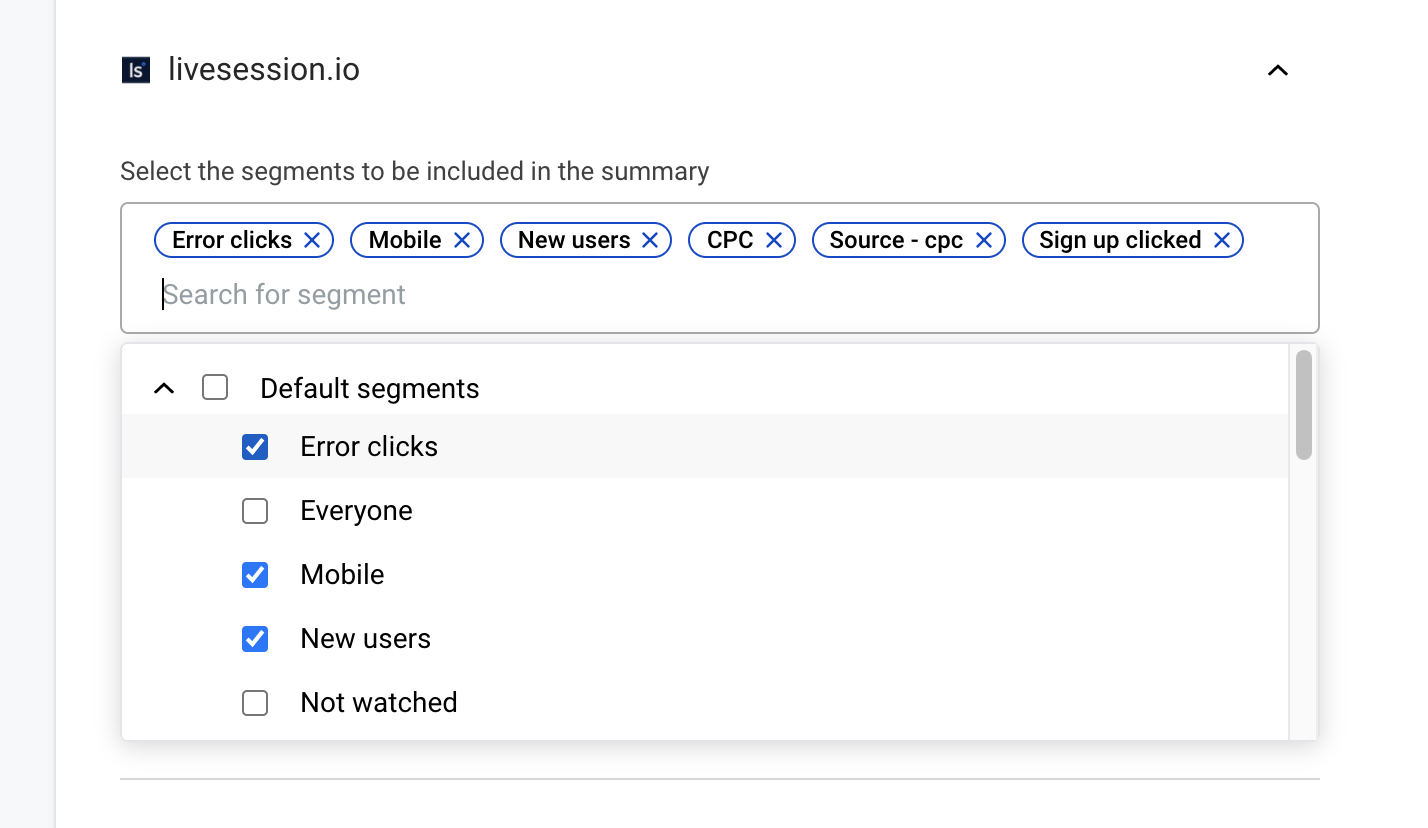Check the Everyone segment
The image size is (1428, 828).
click(x=255, y=511)
